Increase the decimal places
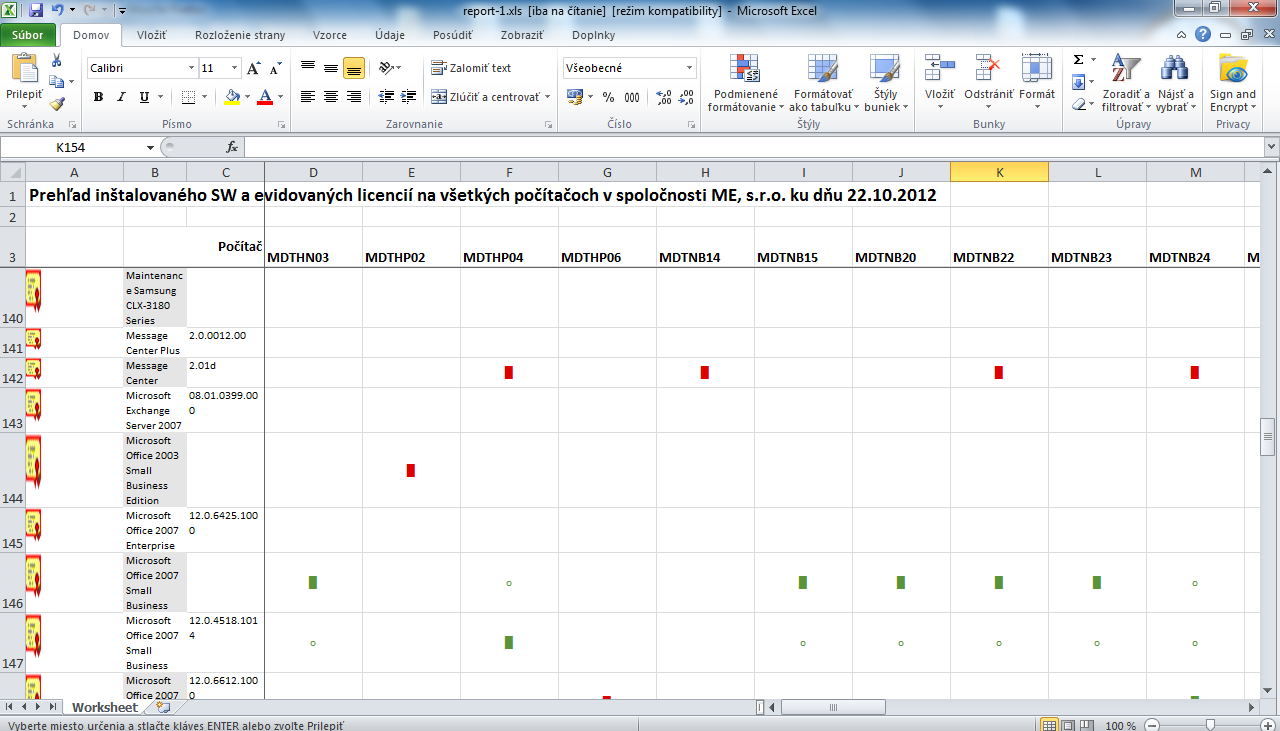Viewport: 1280px width, 731px height. point(662,97)
